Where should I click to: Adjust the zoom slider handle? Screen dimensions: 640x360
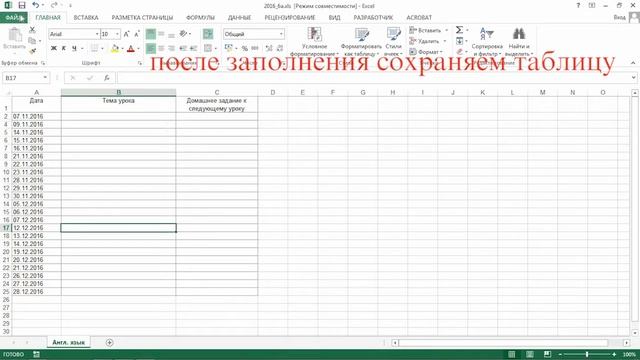[587, 354]
